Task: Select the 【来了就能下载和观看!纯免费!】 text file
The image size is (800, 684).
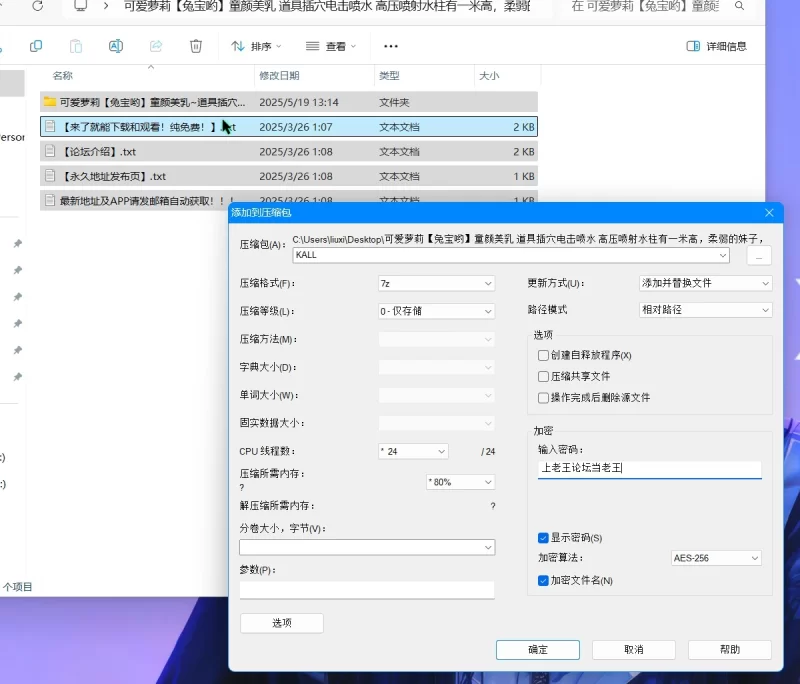Action: (289, 126)
